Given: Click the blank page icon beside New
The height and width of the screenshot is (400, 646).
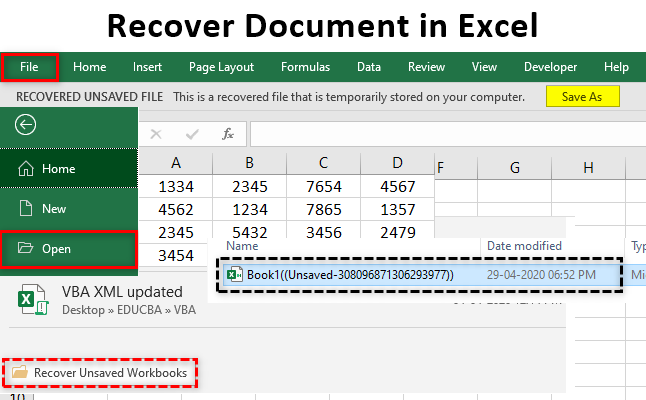Looking at the screenshot, I should click(26, 208).
